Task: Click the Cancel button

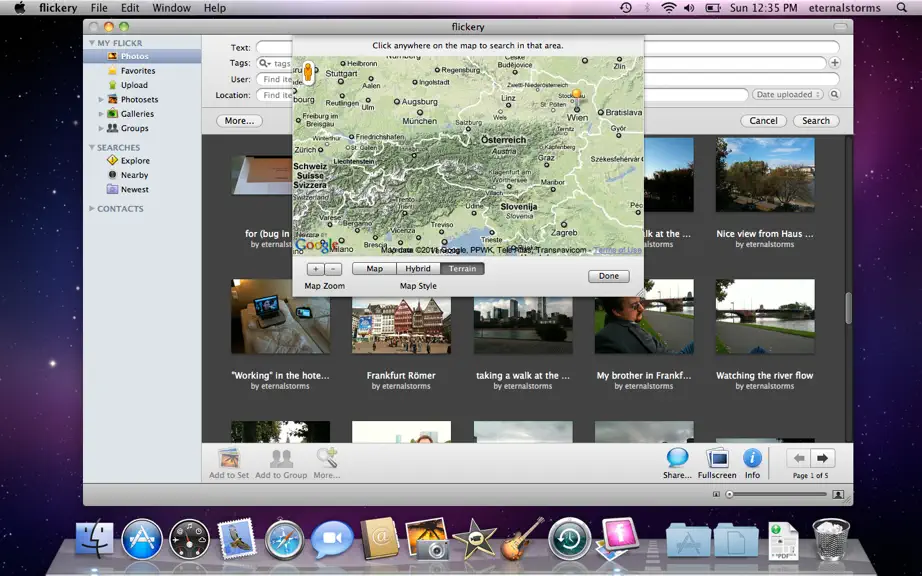Action: (x=763, y=120)
